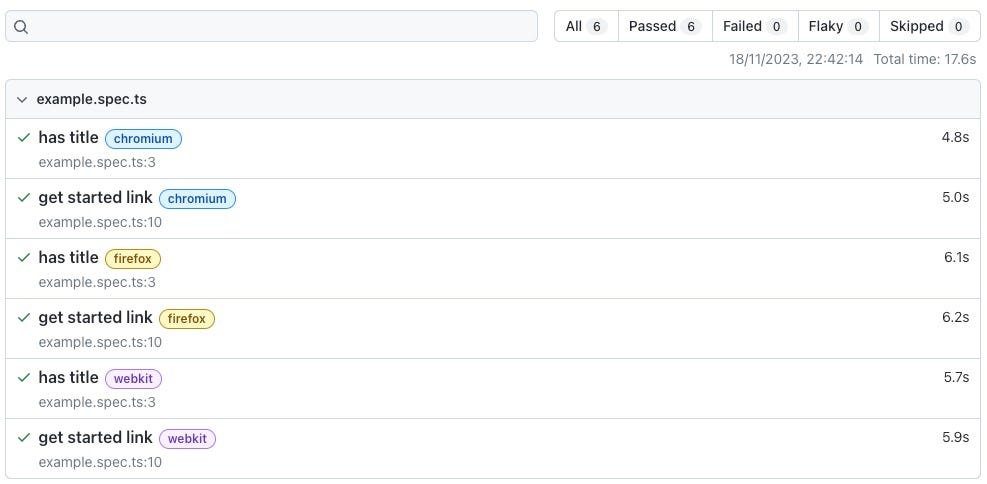Click the chromium badge on has title
Image resolution: width=987 pixels, height=484 pixels.
144,139
